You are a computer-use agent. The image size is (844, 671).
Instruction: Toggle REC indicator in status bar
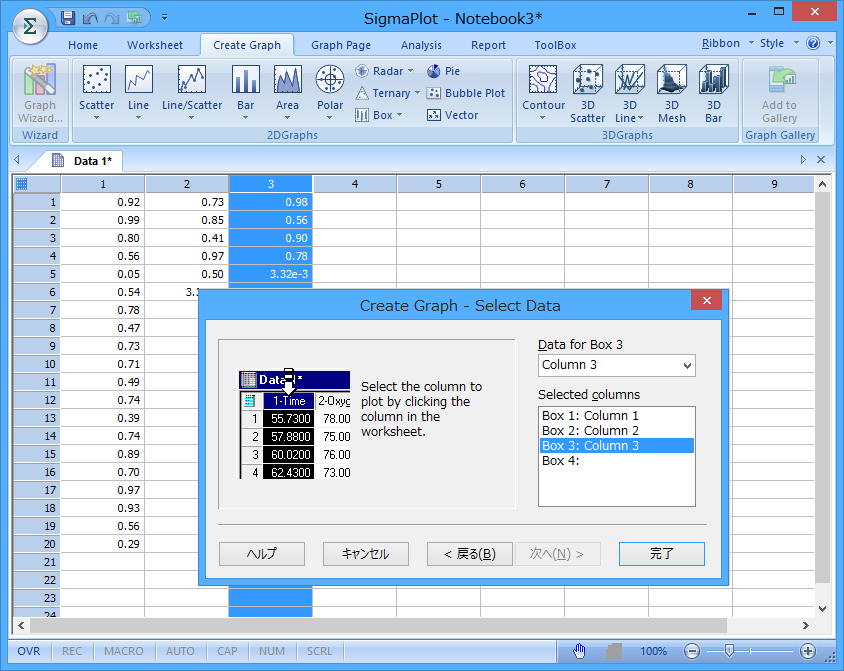(x=72, y=651)
